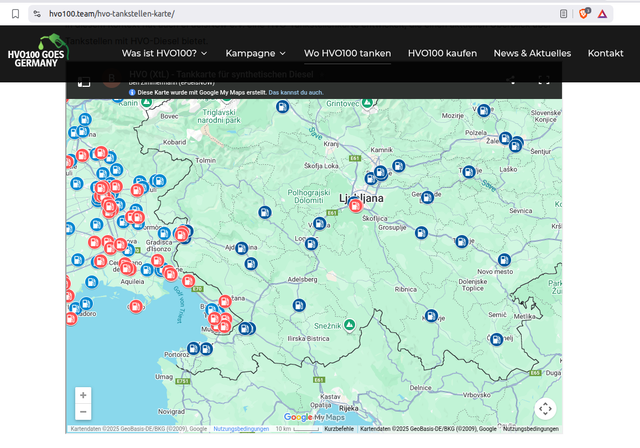Select blue fuel marker near Grosuplje

pos(421,233)
